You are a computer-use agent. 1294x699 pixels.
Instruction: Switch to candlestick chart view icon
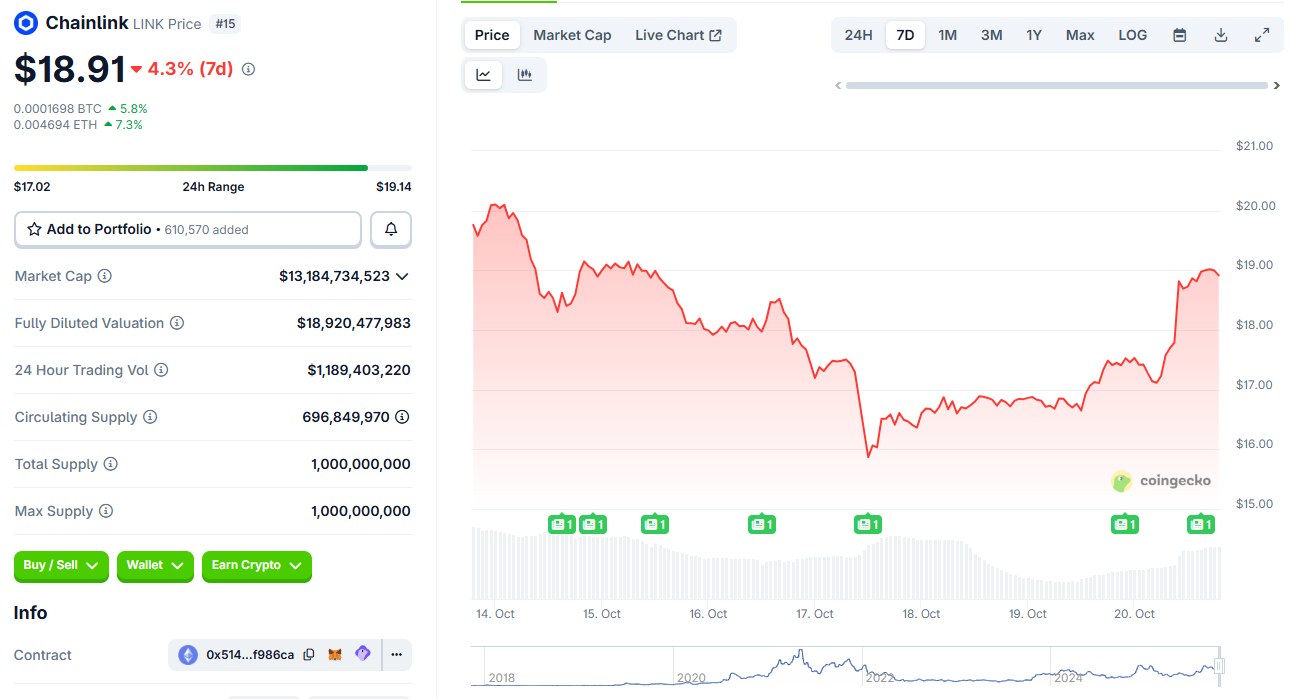[x=525, y=75]
